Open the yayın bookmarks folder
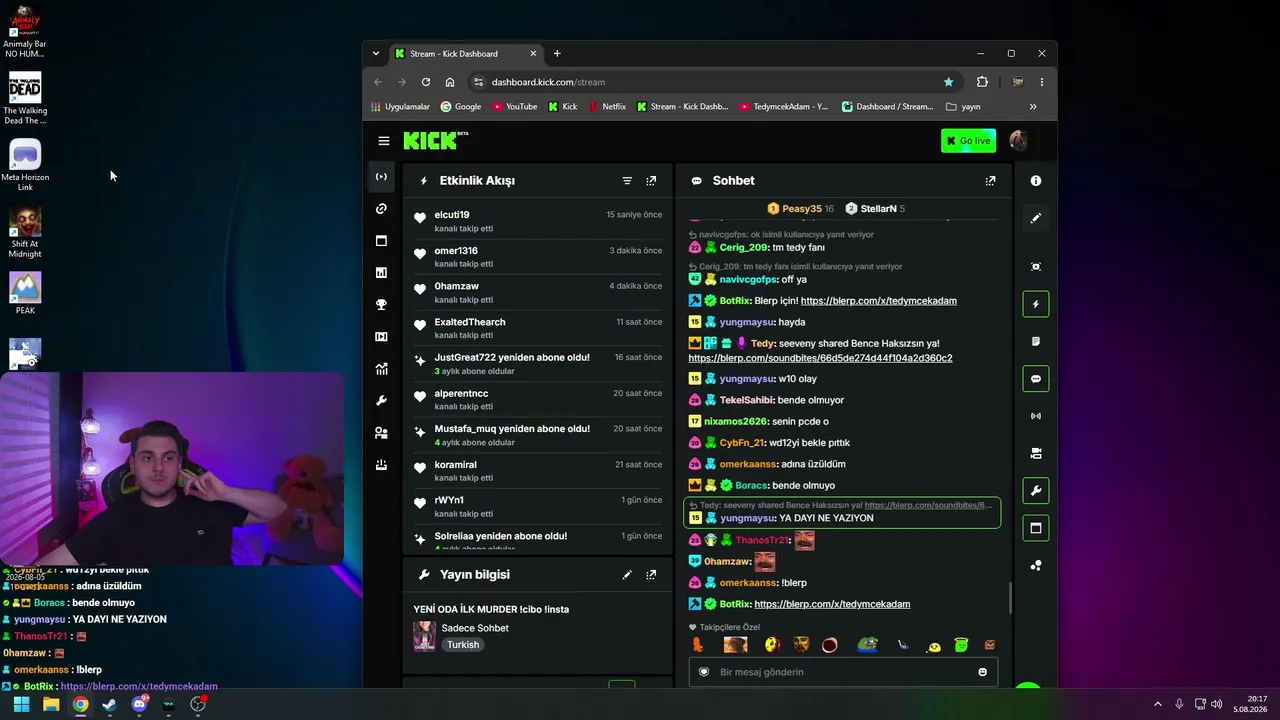Screen dimensions: 1280x720 coord(963,107)
